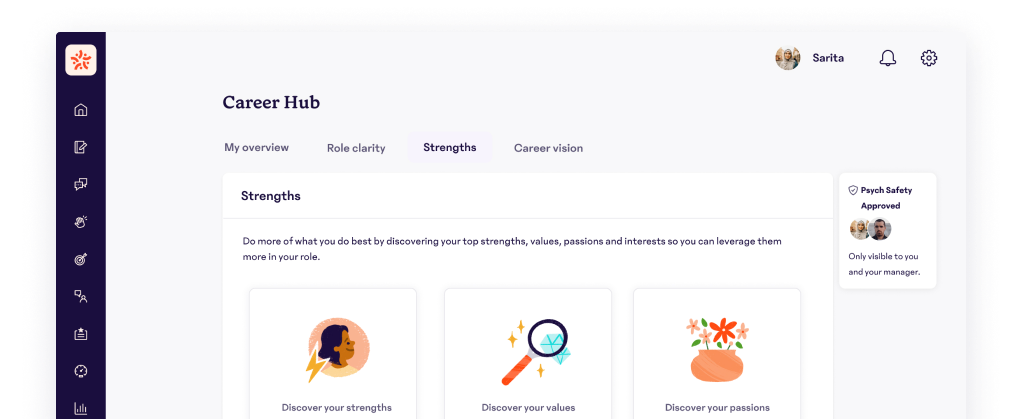Switch to the Role clarity tab
This screenshot has height=419, width=1024.
point(356,148)
